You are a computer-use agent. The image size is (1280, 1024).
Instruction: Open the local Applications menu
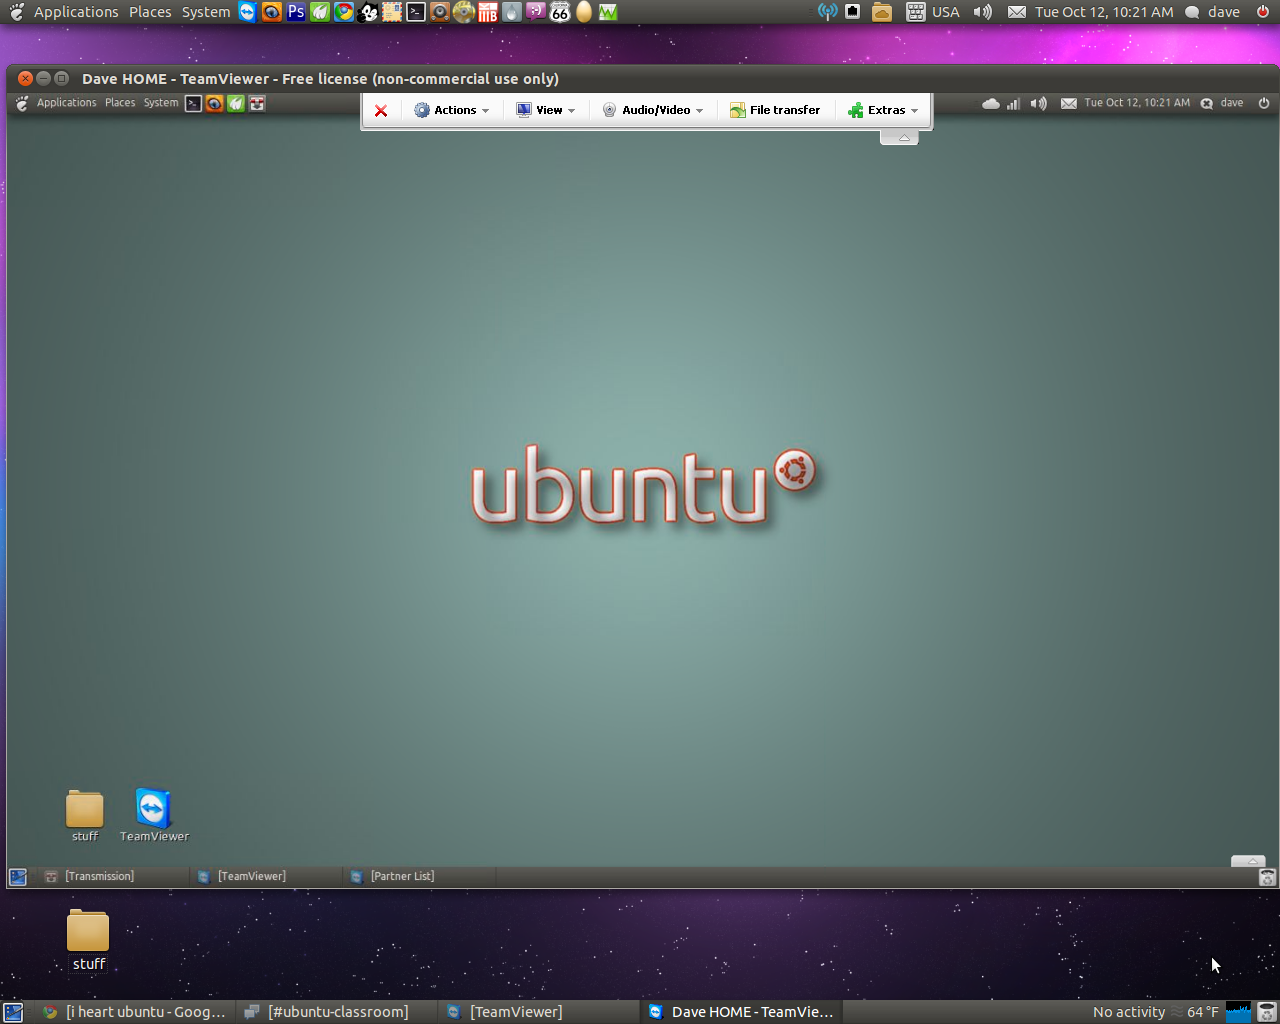click(76, 12)
